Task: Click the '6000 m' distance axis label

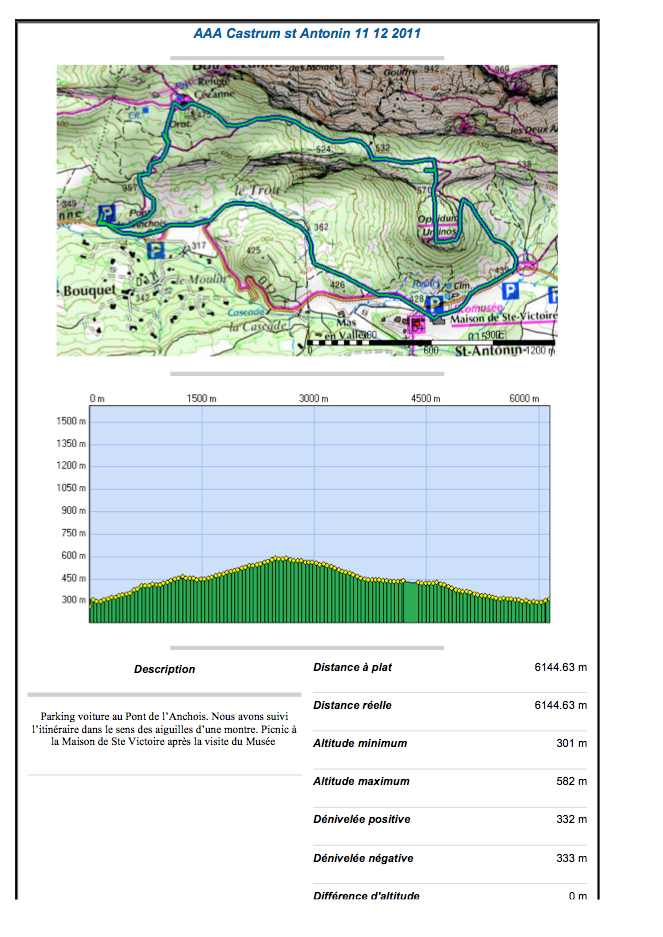Action: point(524,399)
